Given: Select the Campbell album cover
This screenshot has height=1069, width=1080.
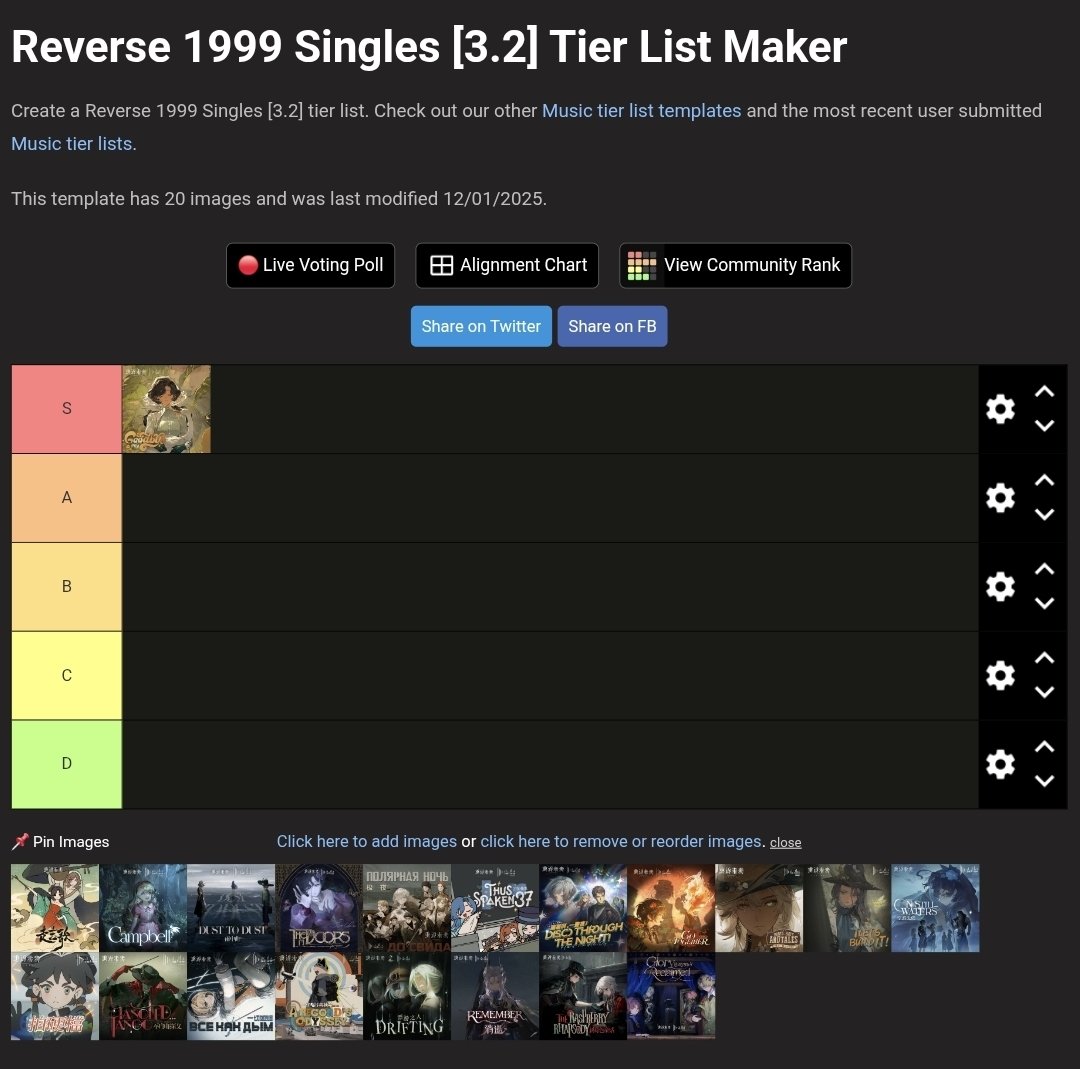Looking at the screenshot, I should (143, 908).
